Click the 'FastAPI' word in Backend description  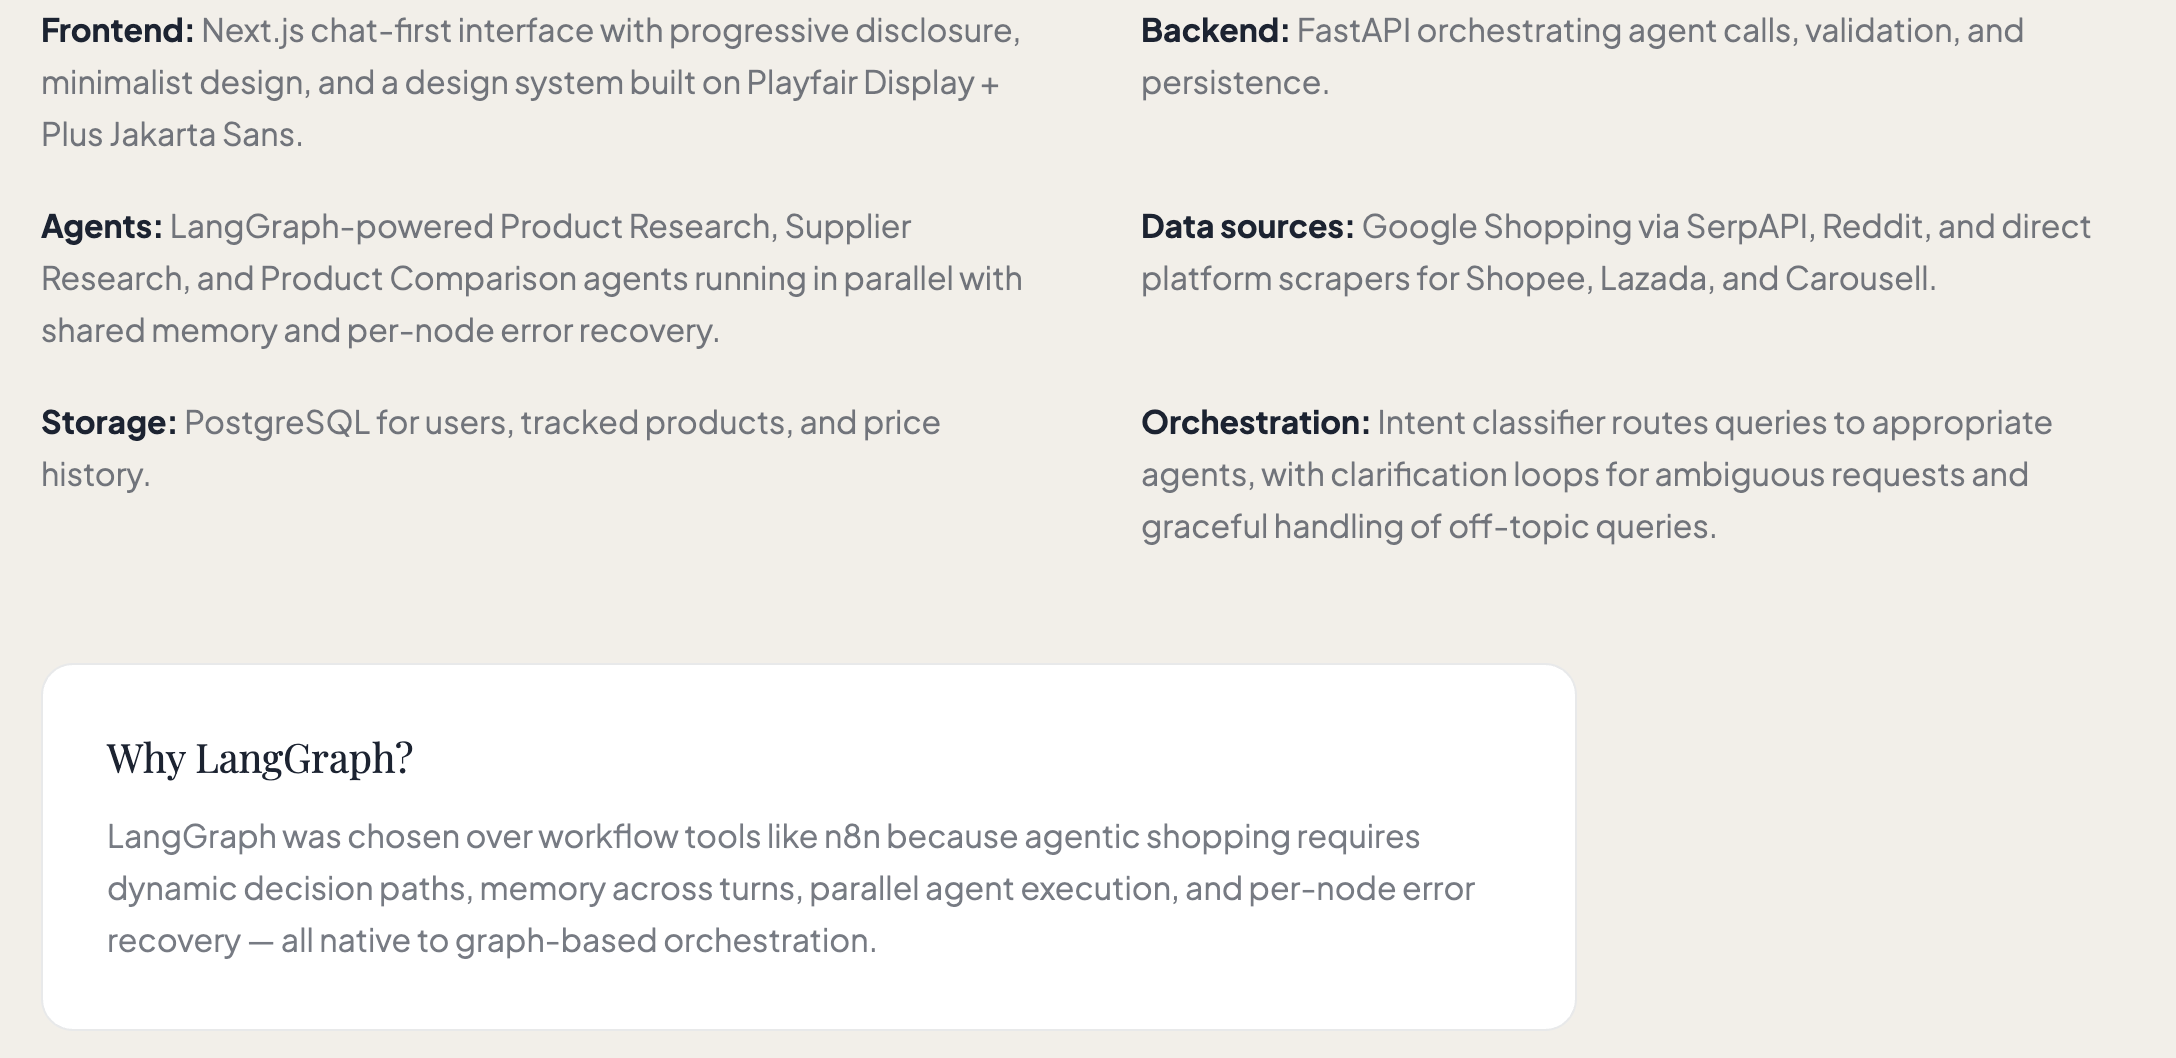pos(1353,31)
